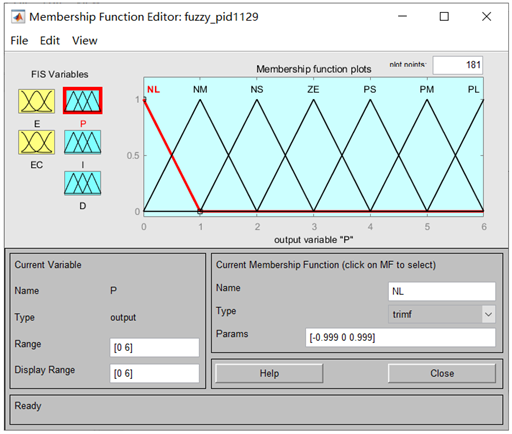
Task: Click the membership function Name field
Action: (x=442, y=291)
